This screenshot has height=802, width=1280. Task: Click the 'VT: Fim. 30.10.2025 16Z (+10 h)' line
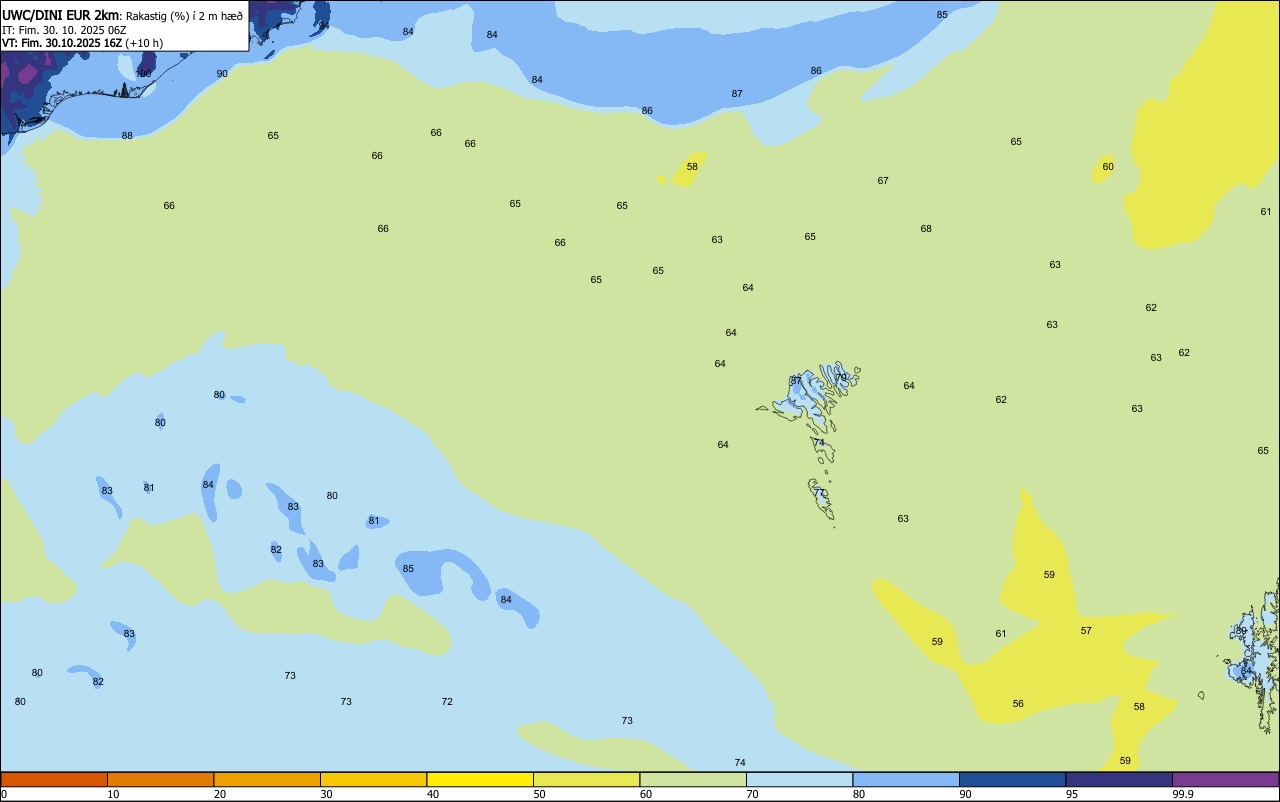pos(82,43)
